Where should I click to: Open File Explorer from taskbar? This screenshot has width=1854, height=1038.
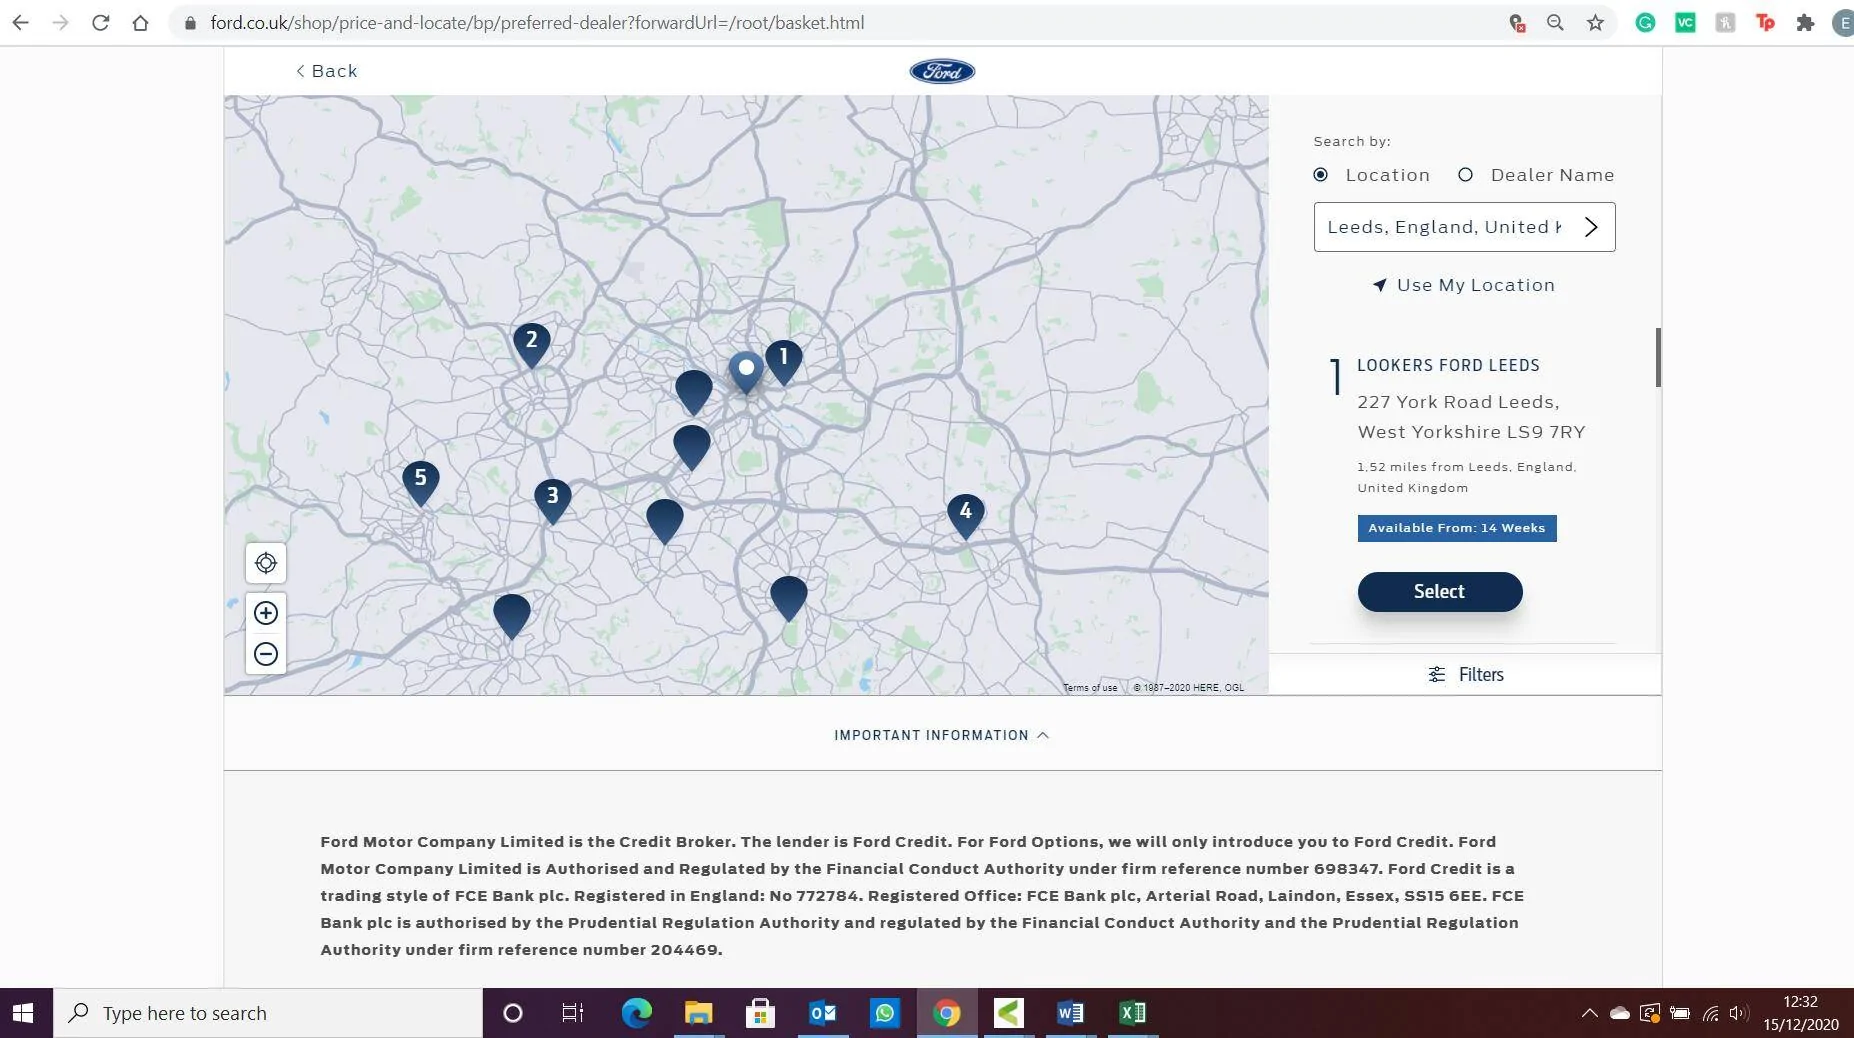(698, 1013)
